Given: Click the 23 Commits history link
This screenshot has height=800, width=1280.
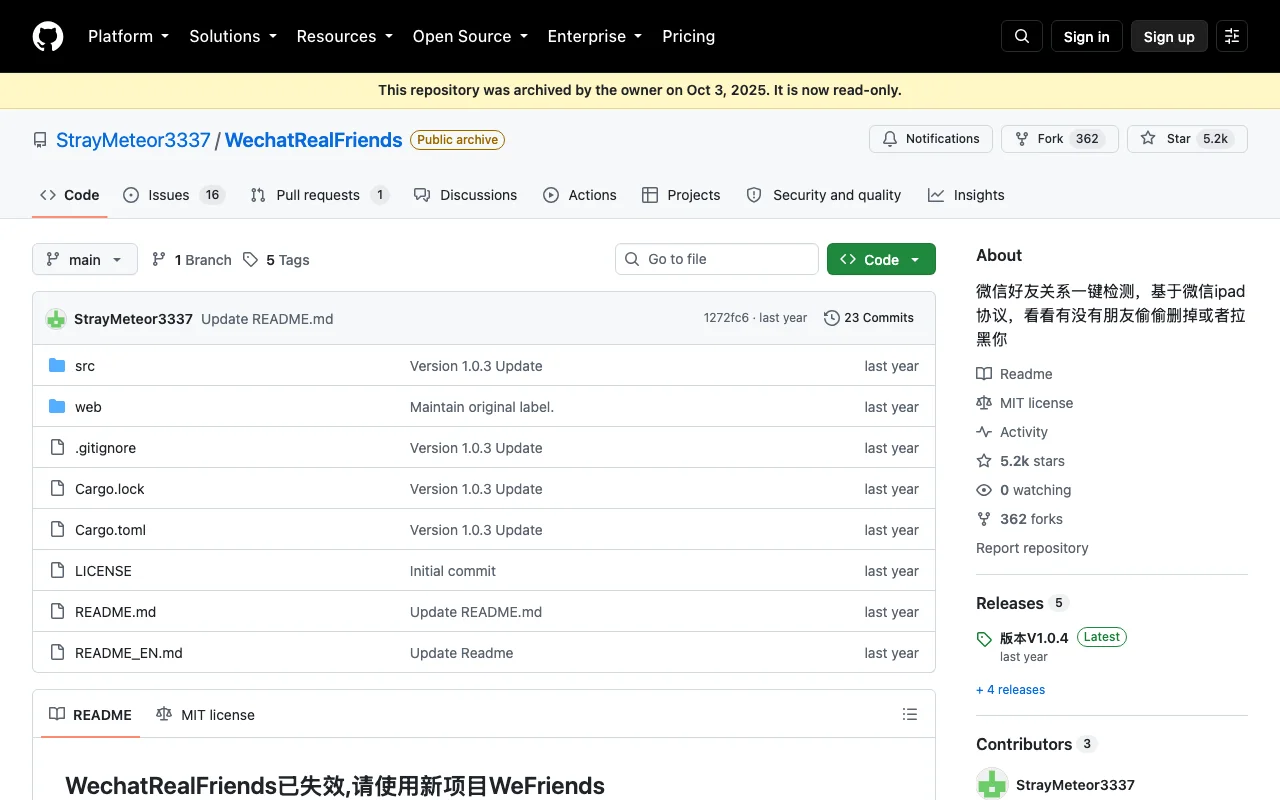Looking at the screenshot, I should 869,318.
